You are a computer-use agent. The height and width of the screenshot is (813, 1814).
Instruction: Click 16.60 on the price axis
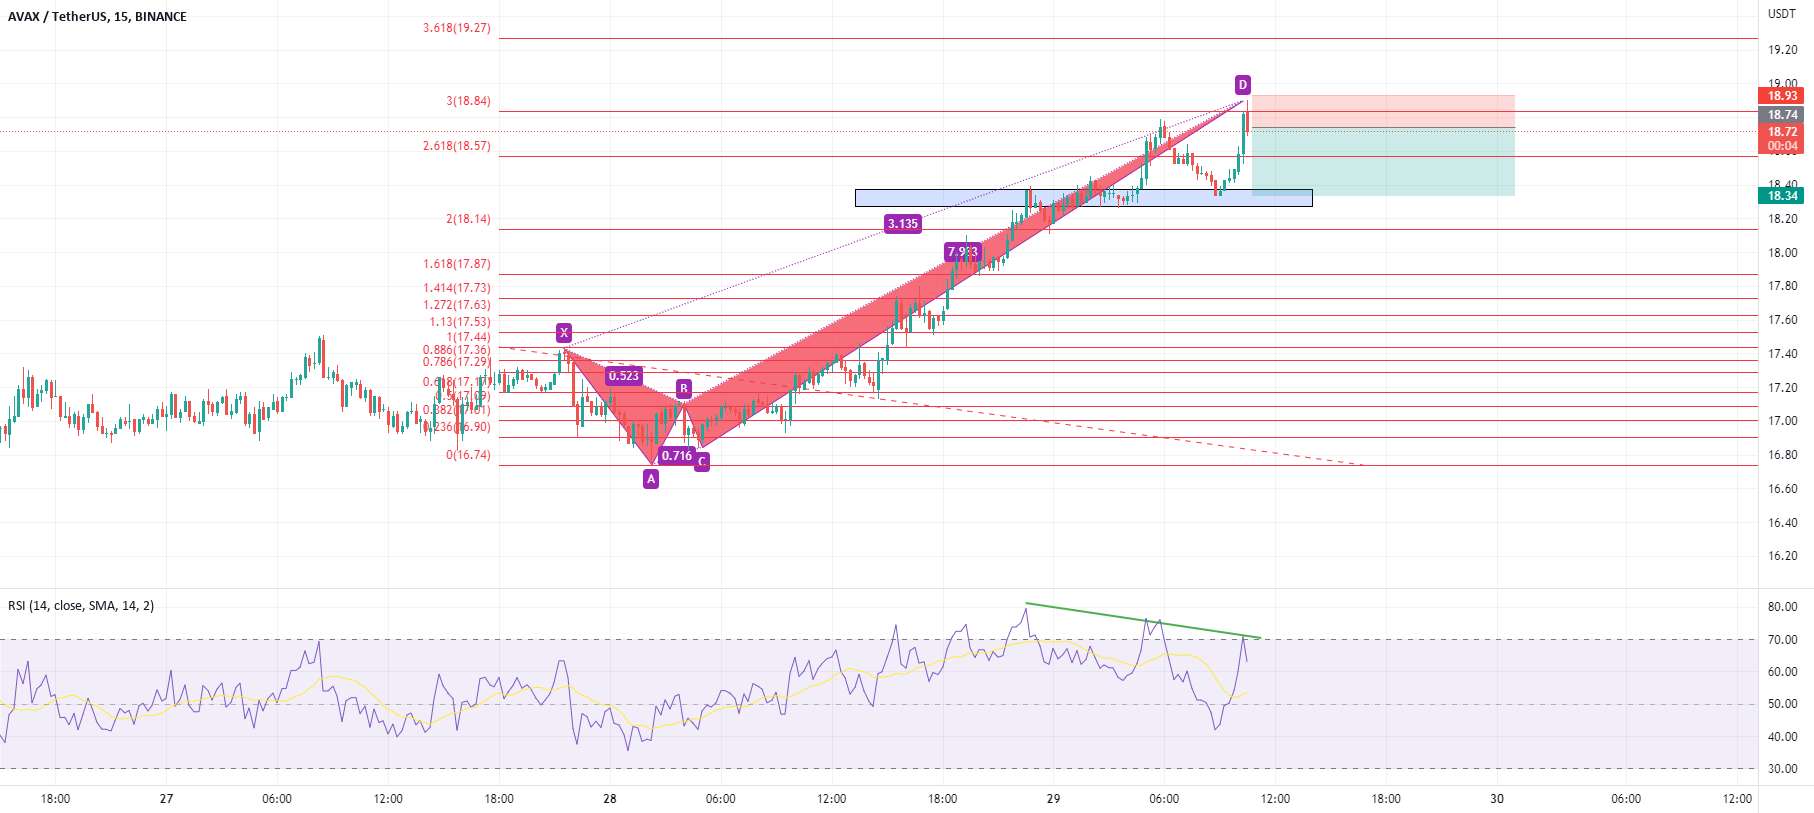(1782, 489)
